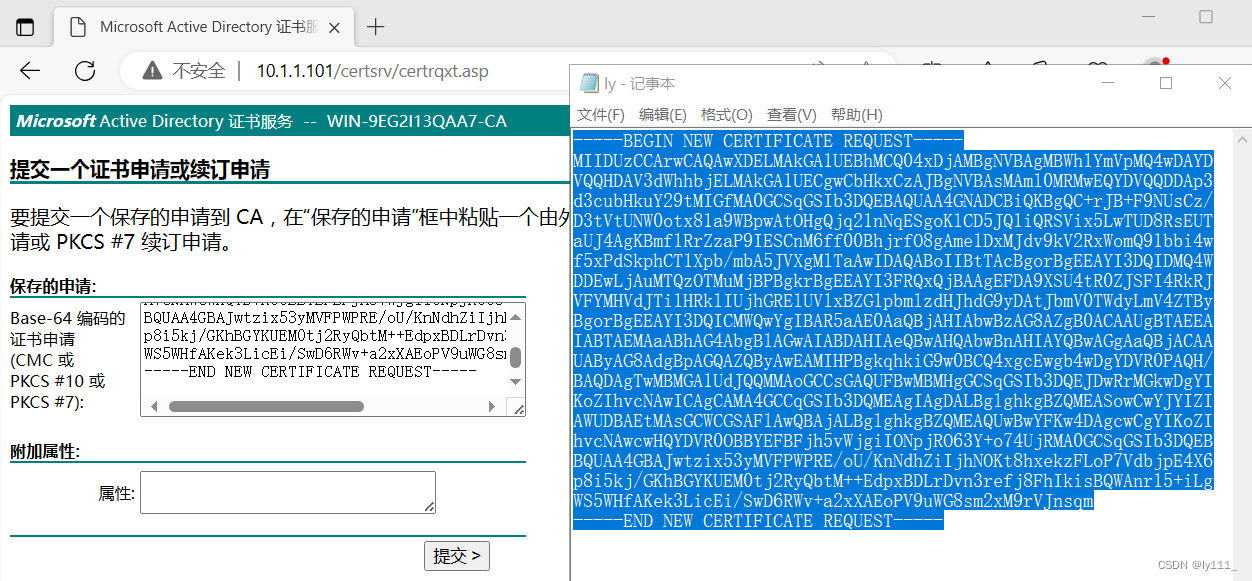Image resolution: width=1252 pixels, height=581 pixels.
Task: Open a new browser tab with the plus icon
Action: pos(376,27)
